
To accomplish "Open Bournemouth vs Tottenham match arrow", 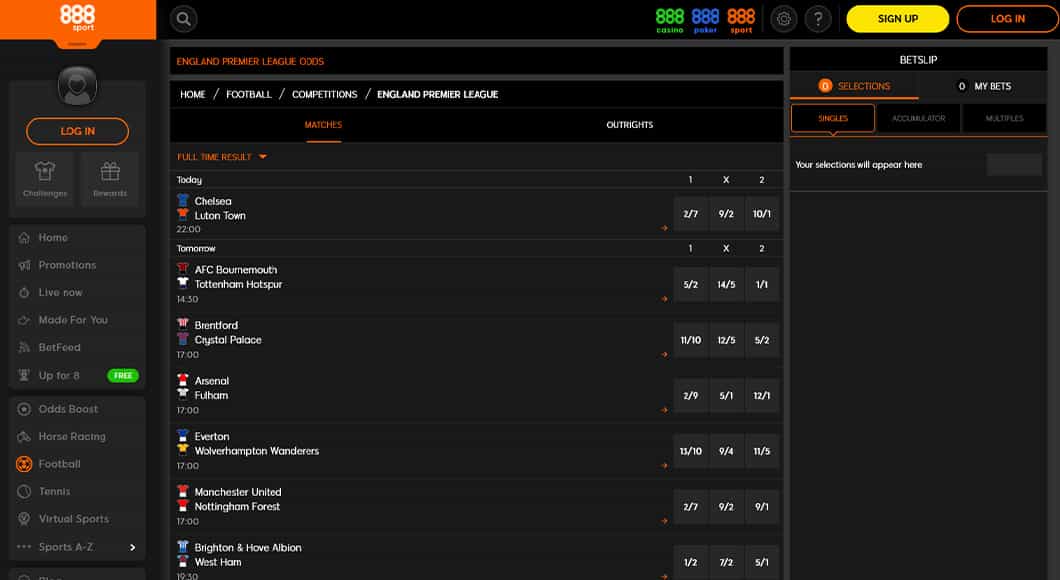I will (664, 299).
